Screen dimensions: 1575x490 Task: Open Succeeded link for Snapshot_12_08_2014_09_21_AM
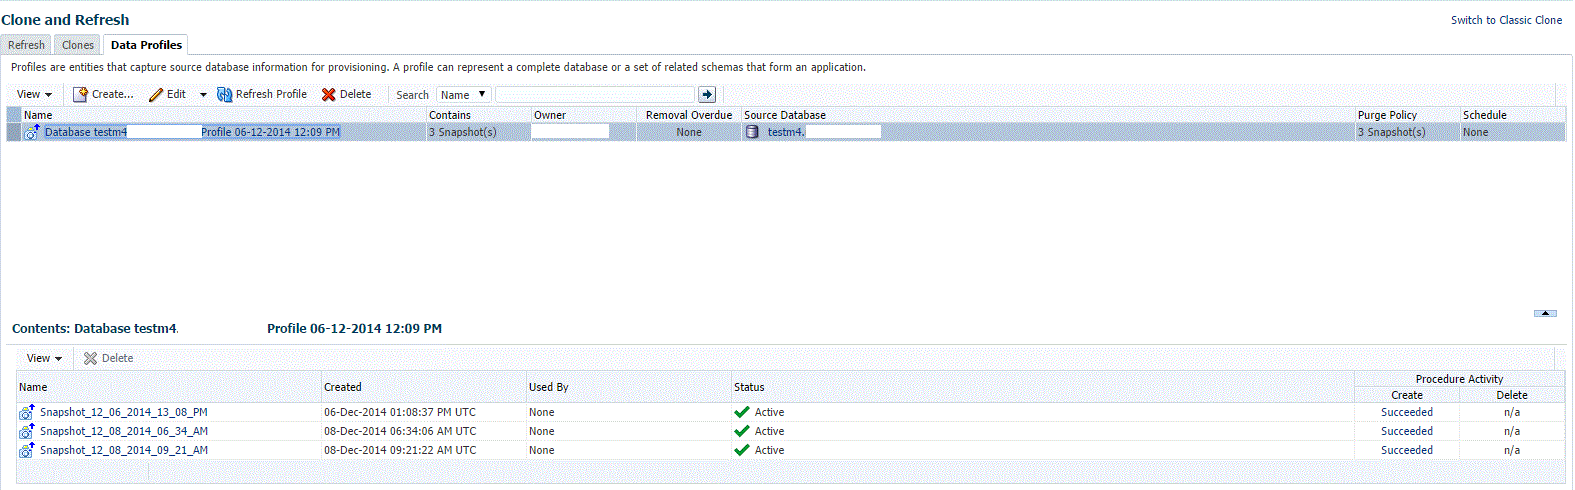coord(1407,450)
